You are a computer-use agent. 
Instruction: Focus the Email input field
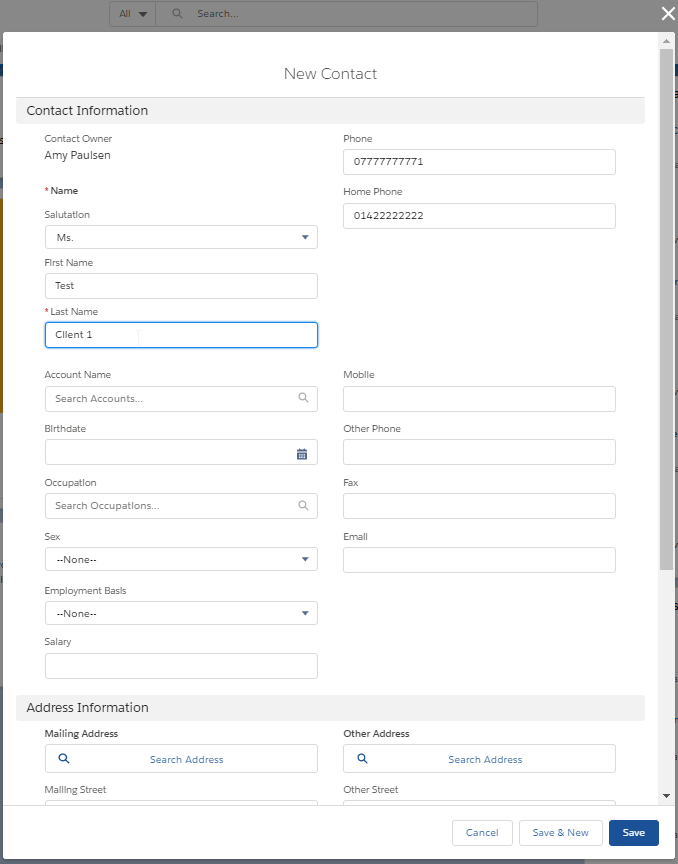pos(479,560)
